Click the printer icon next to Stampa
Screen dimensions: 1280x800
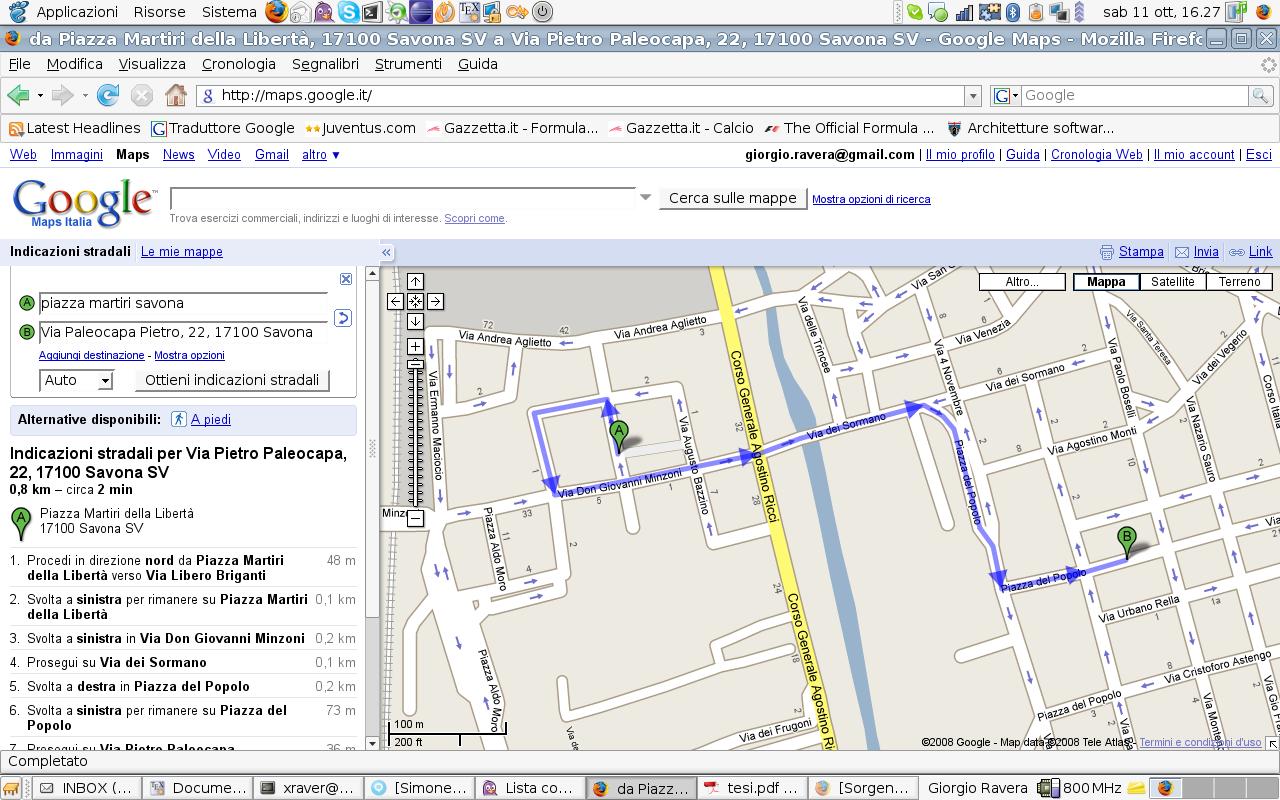[x=1106, y=252]
